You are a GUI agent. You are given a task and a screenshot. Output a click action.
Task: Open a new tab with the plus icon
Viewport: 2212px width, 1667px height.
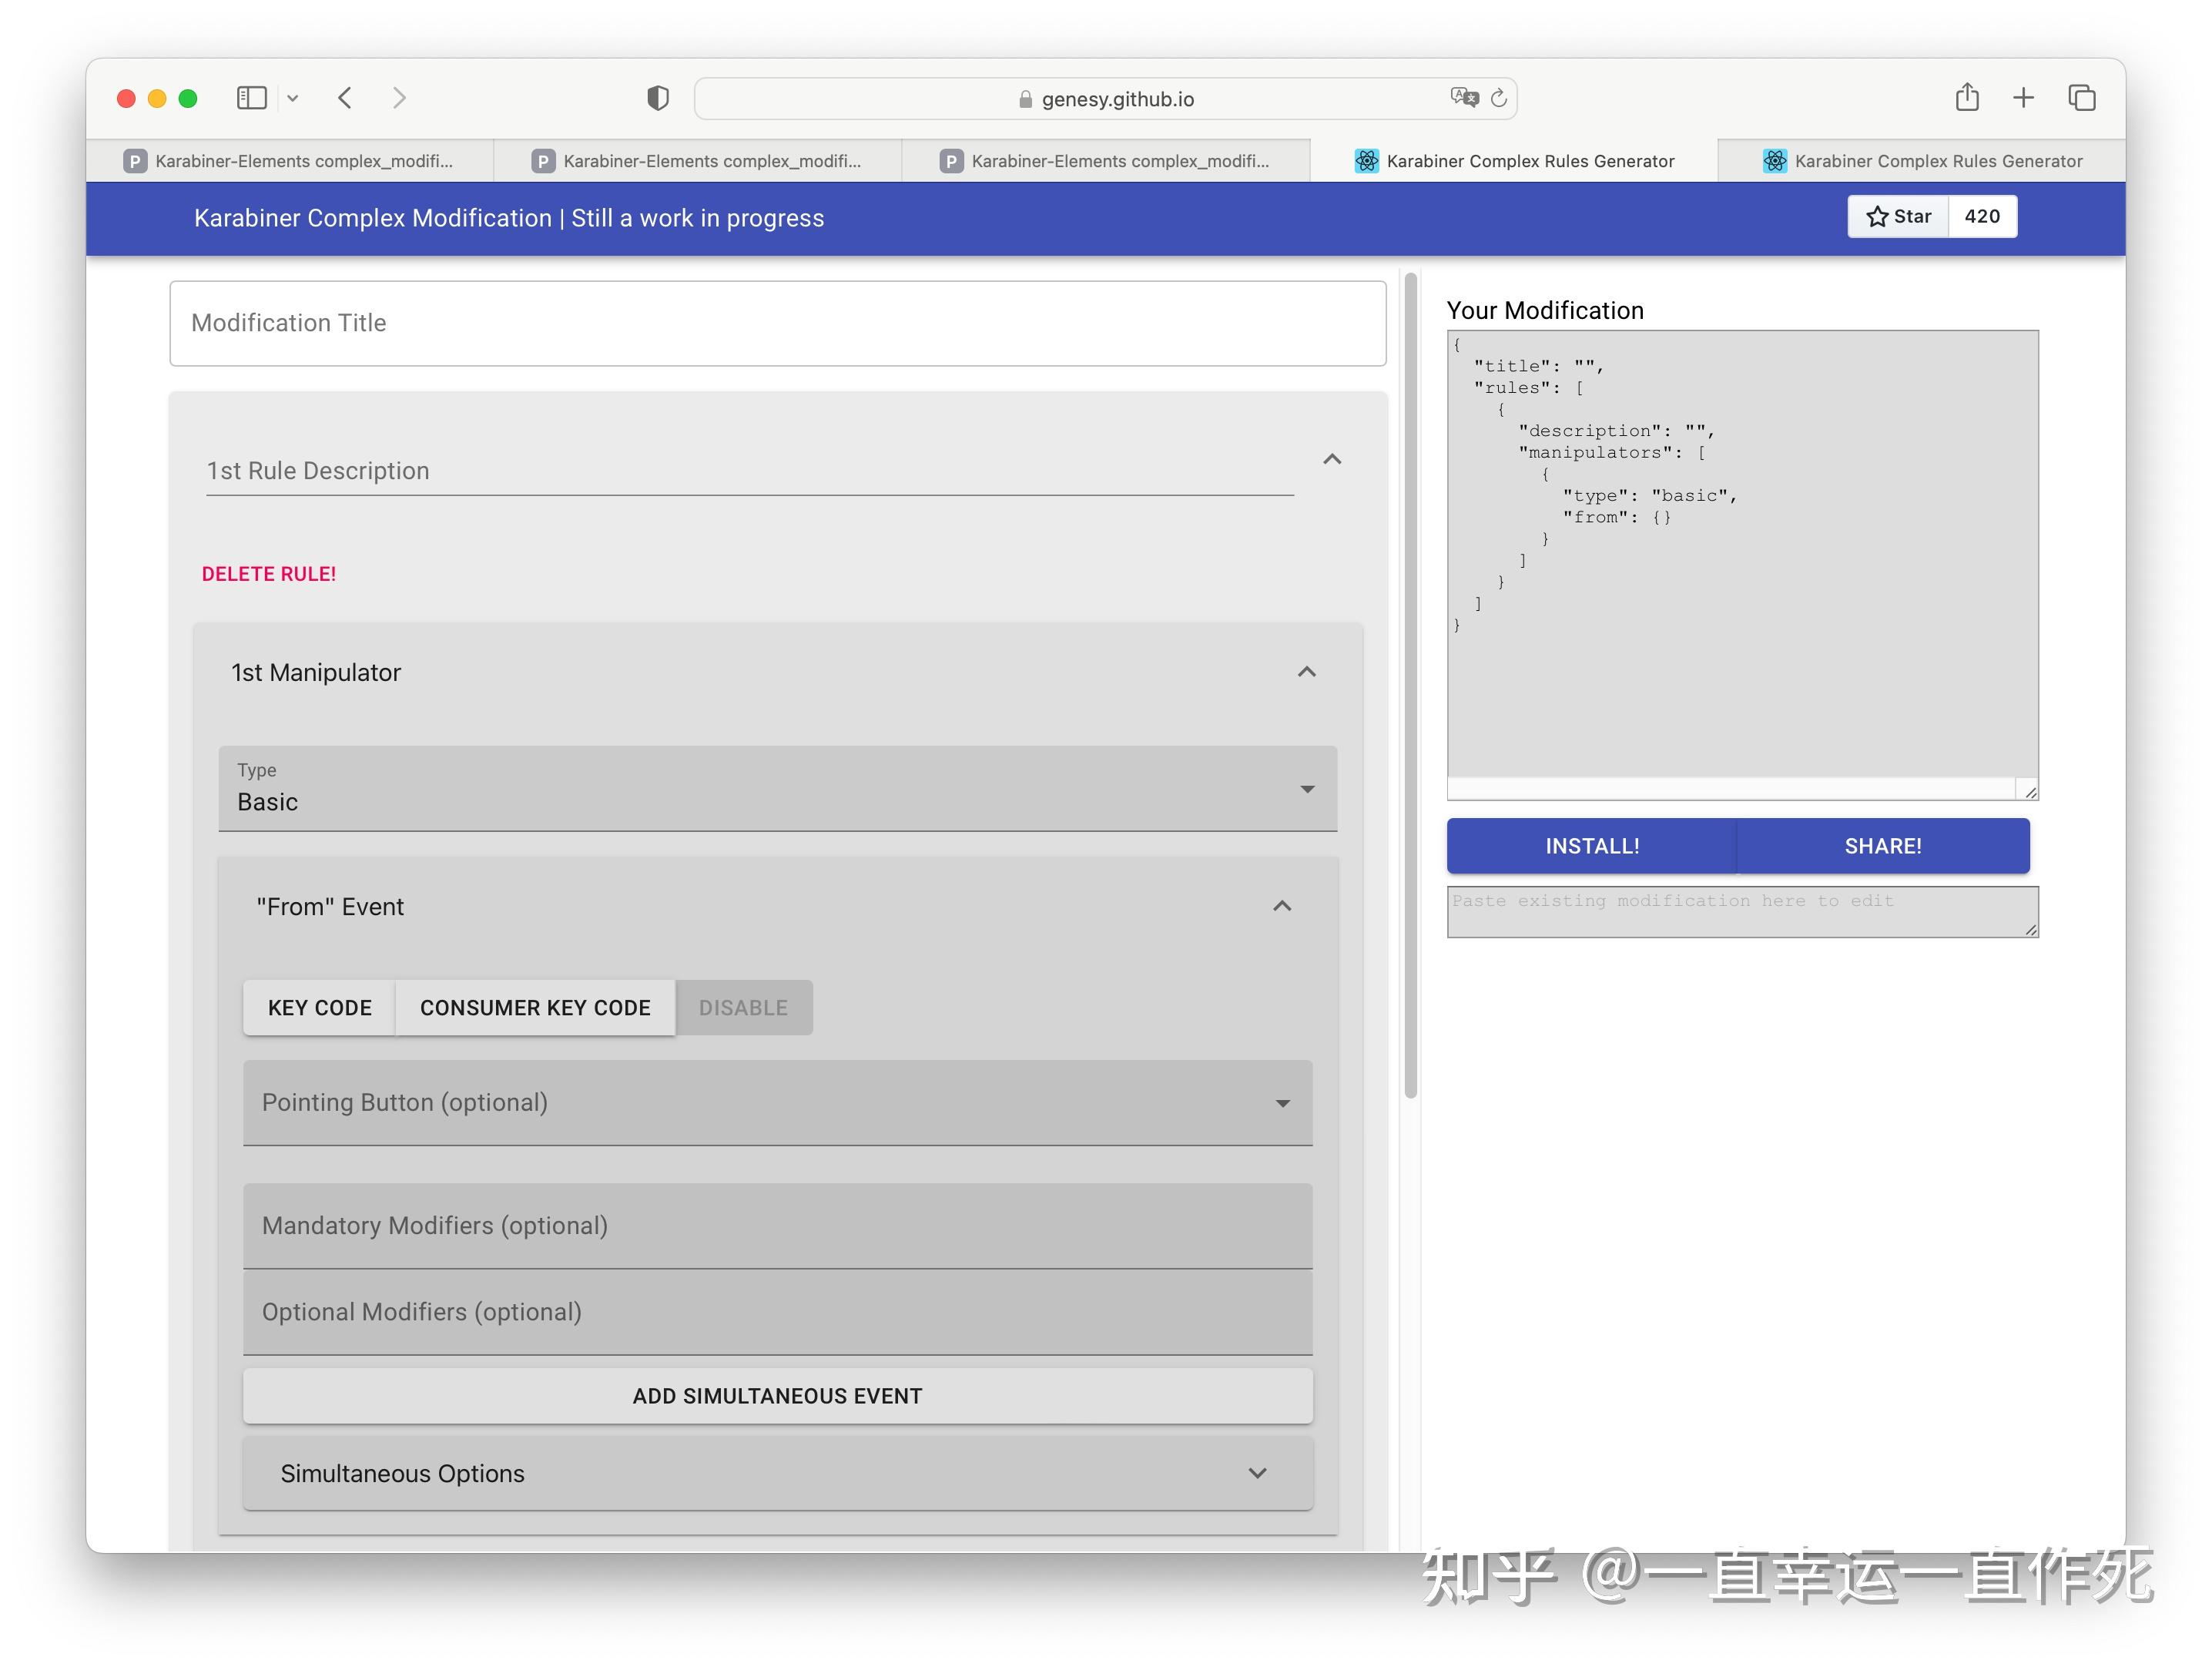(2023, 98)
